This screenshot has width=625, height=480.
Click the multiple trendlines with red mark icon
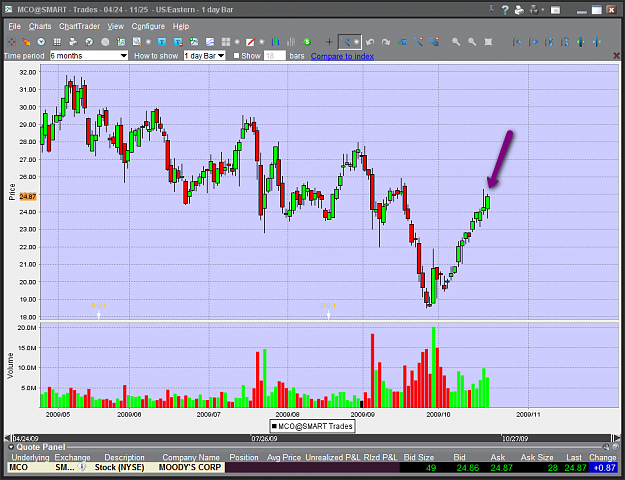point(434,42)
